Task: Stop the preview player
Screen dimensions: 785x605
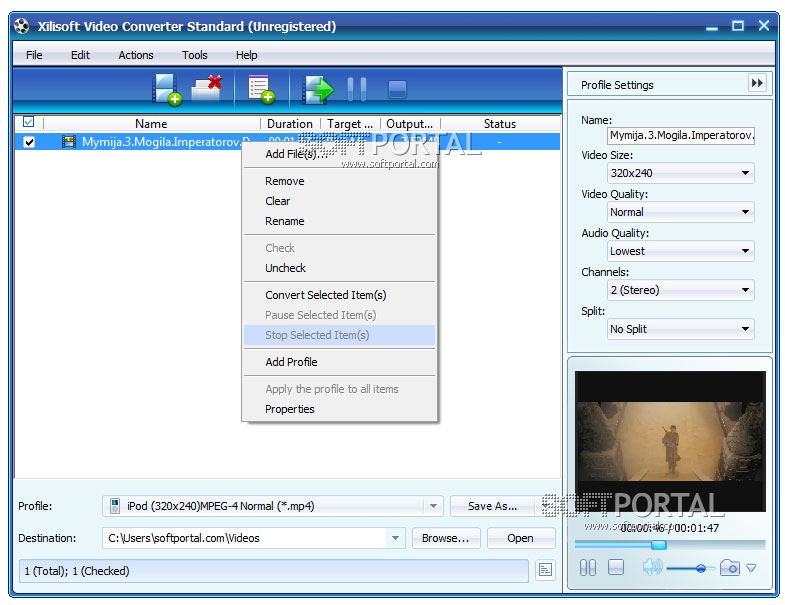Action: click(x=616, y=567)
